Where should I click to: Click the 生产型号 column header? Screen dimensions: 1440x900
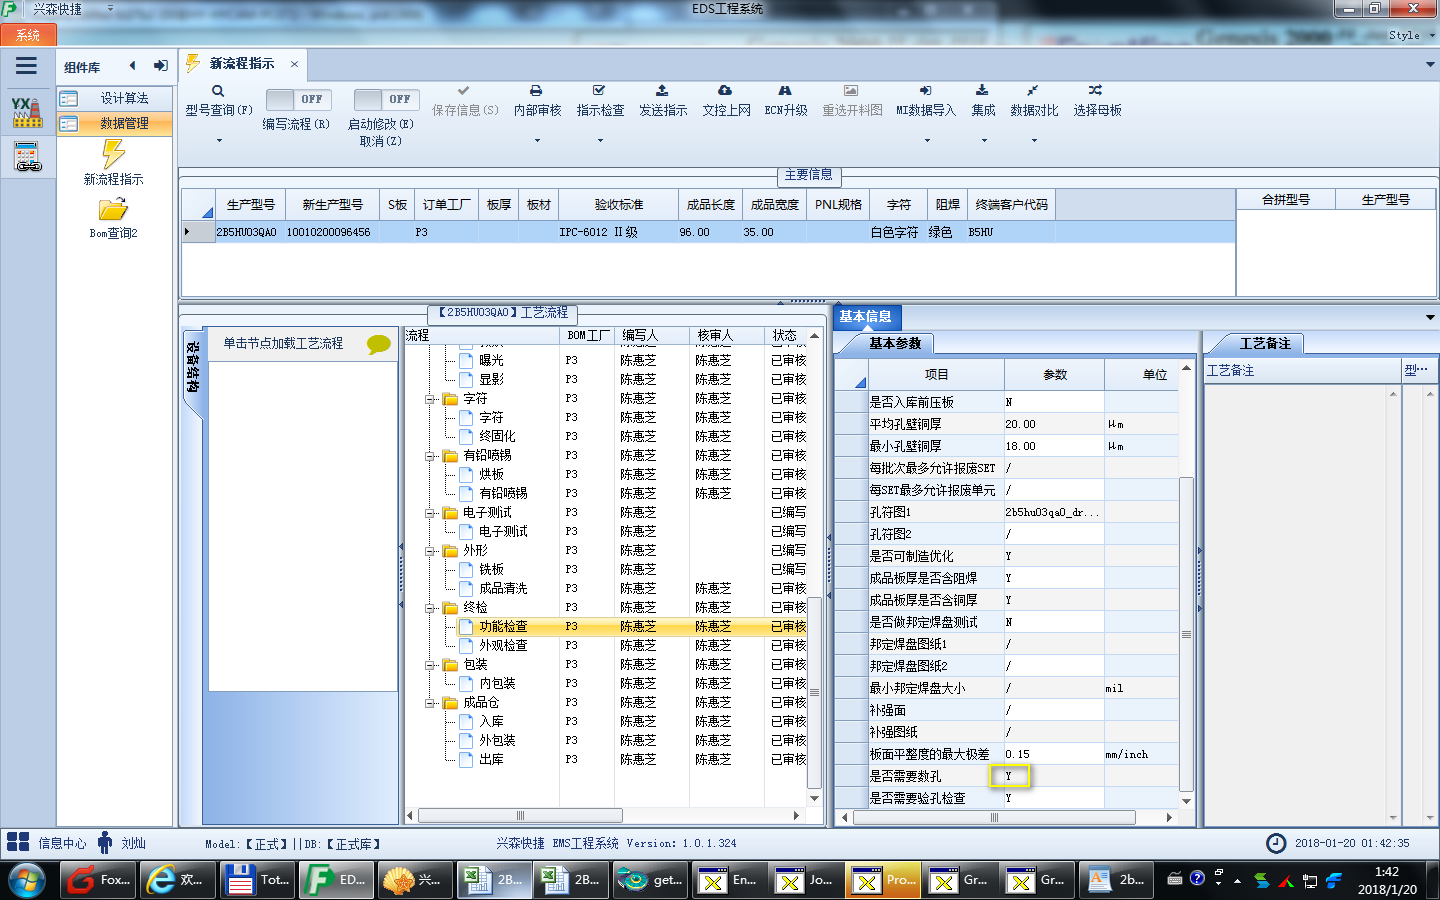click(250, 204)
